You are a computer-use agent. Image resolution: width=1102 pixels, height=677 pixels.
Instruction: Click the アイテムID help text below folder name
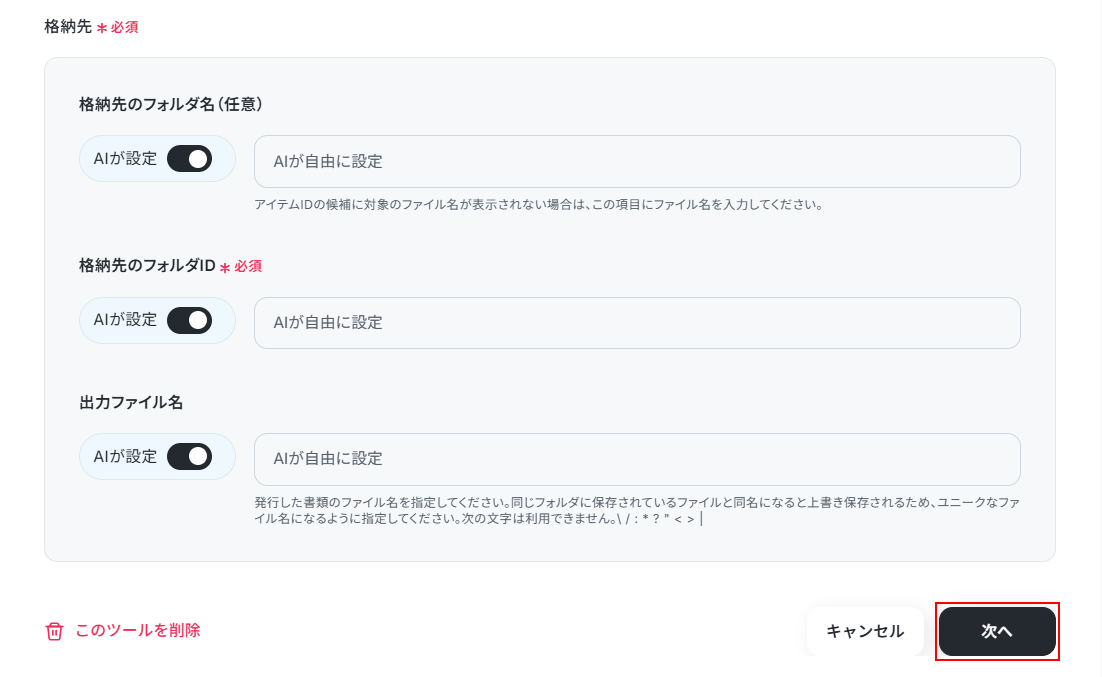[x=538, y=205]
